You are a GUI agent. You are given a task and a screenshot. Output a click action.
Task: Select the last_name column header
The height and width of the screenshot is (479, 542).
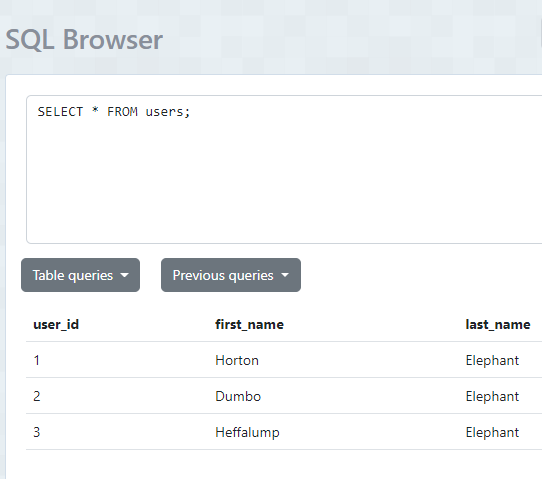498,325
